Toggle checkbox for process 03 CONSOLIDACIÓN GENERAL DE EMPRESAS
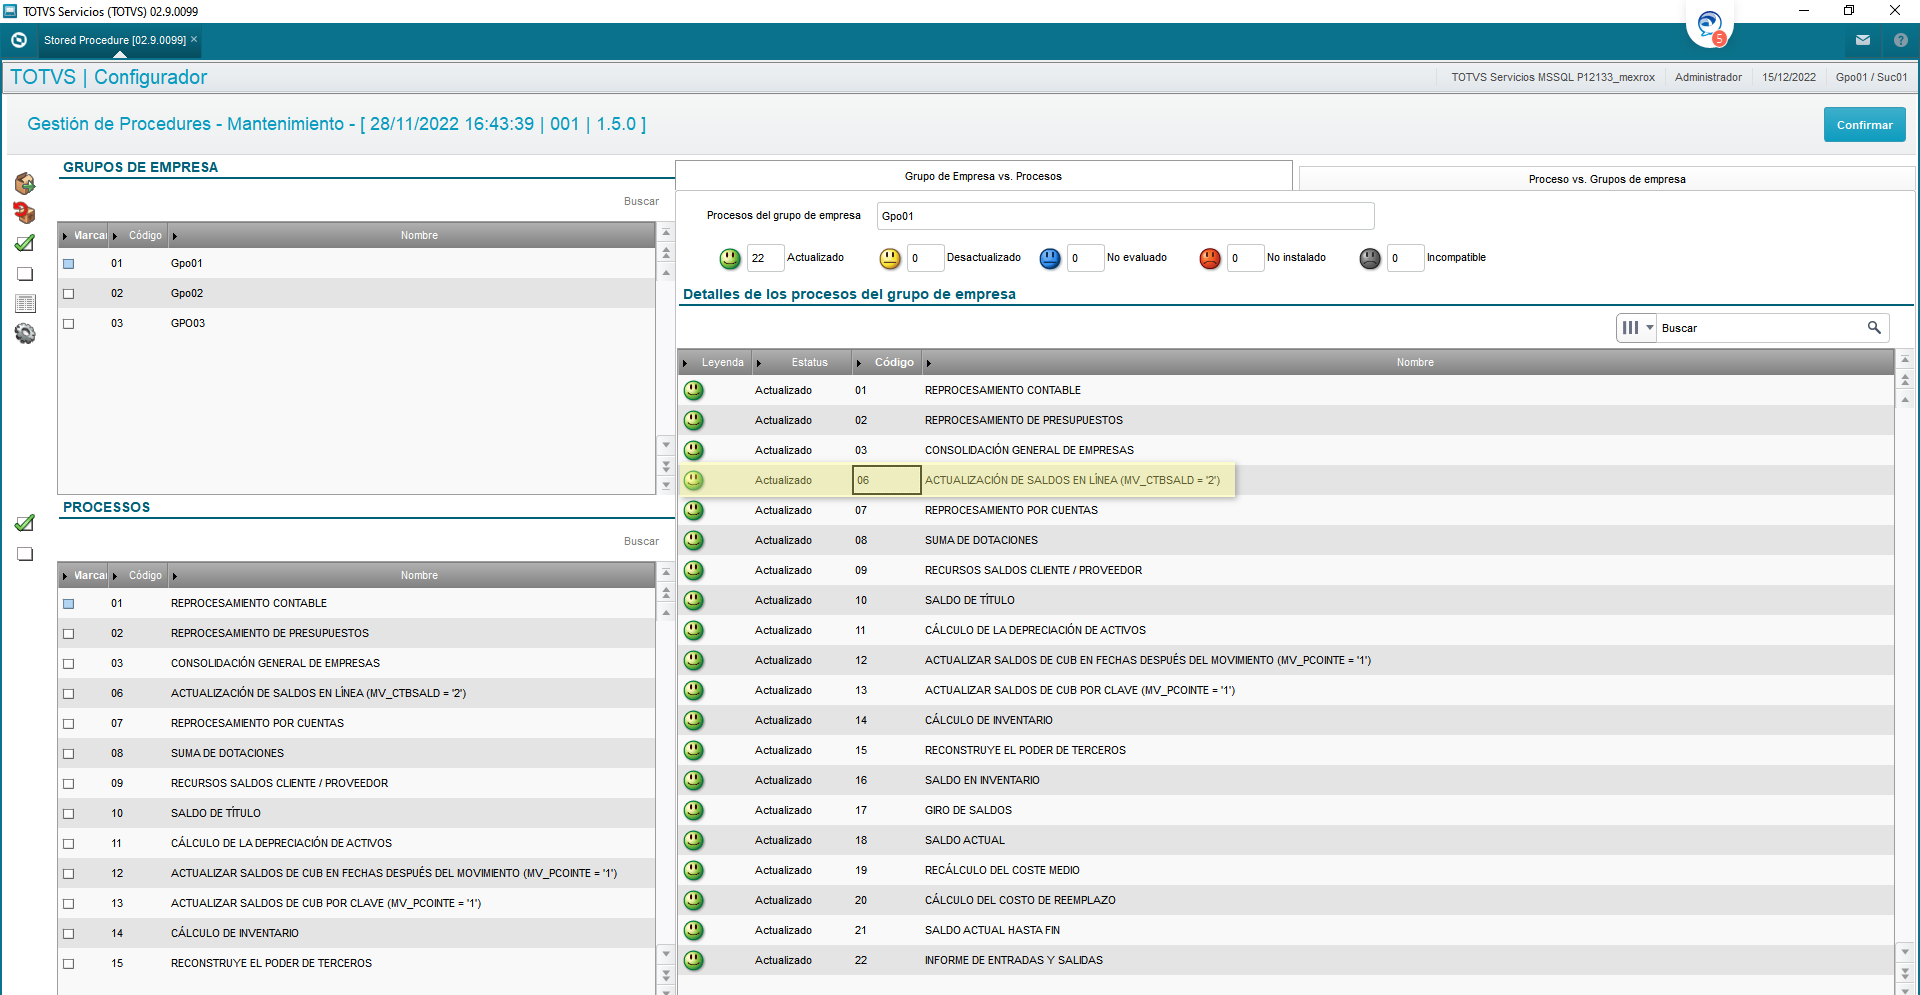The width and height of the screenshot is (1920, 995). 69,664
